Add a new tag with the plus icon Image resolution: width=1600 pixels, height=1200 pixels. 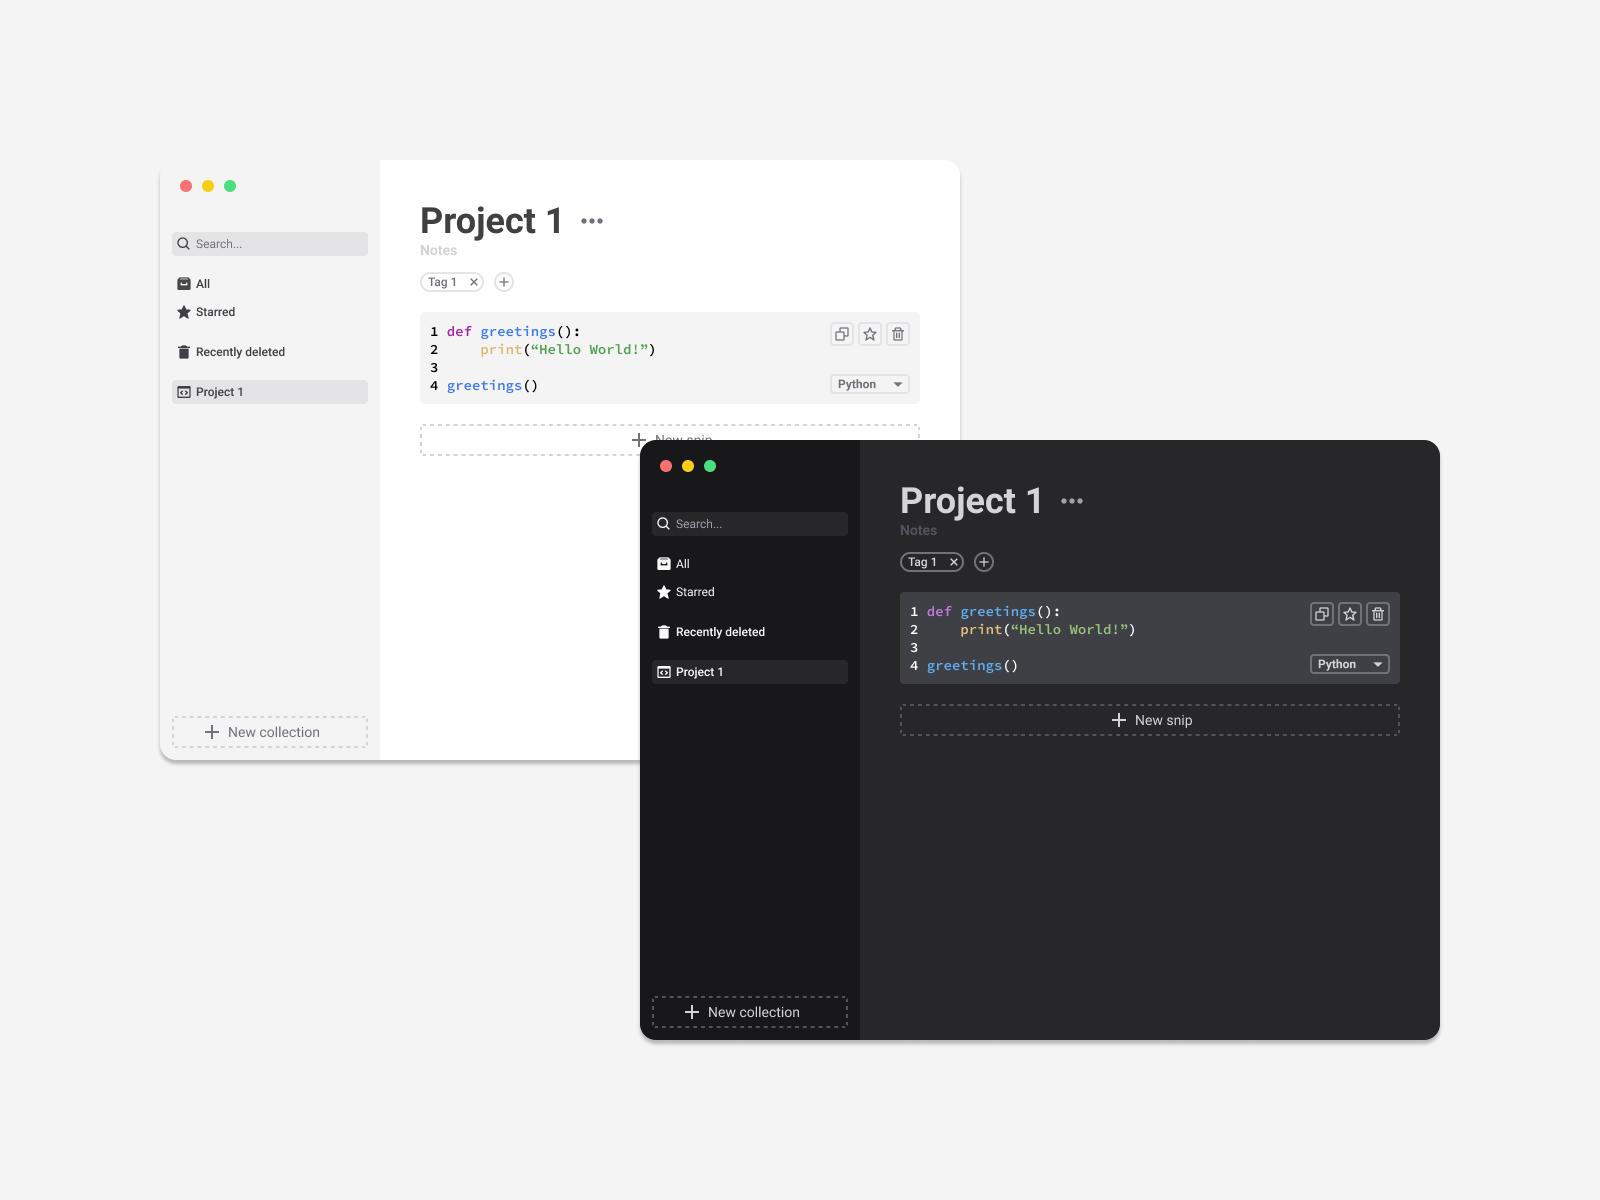coord(503,282)
